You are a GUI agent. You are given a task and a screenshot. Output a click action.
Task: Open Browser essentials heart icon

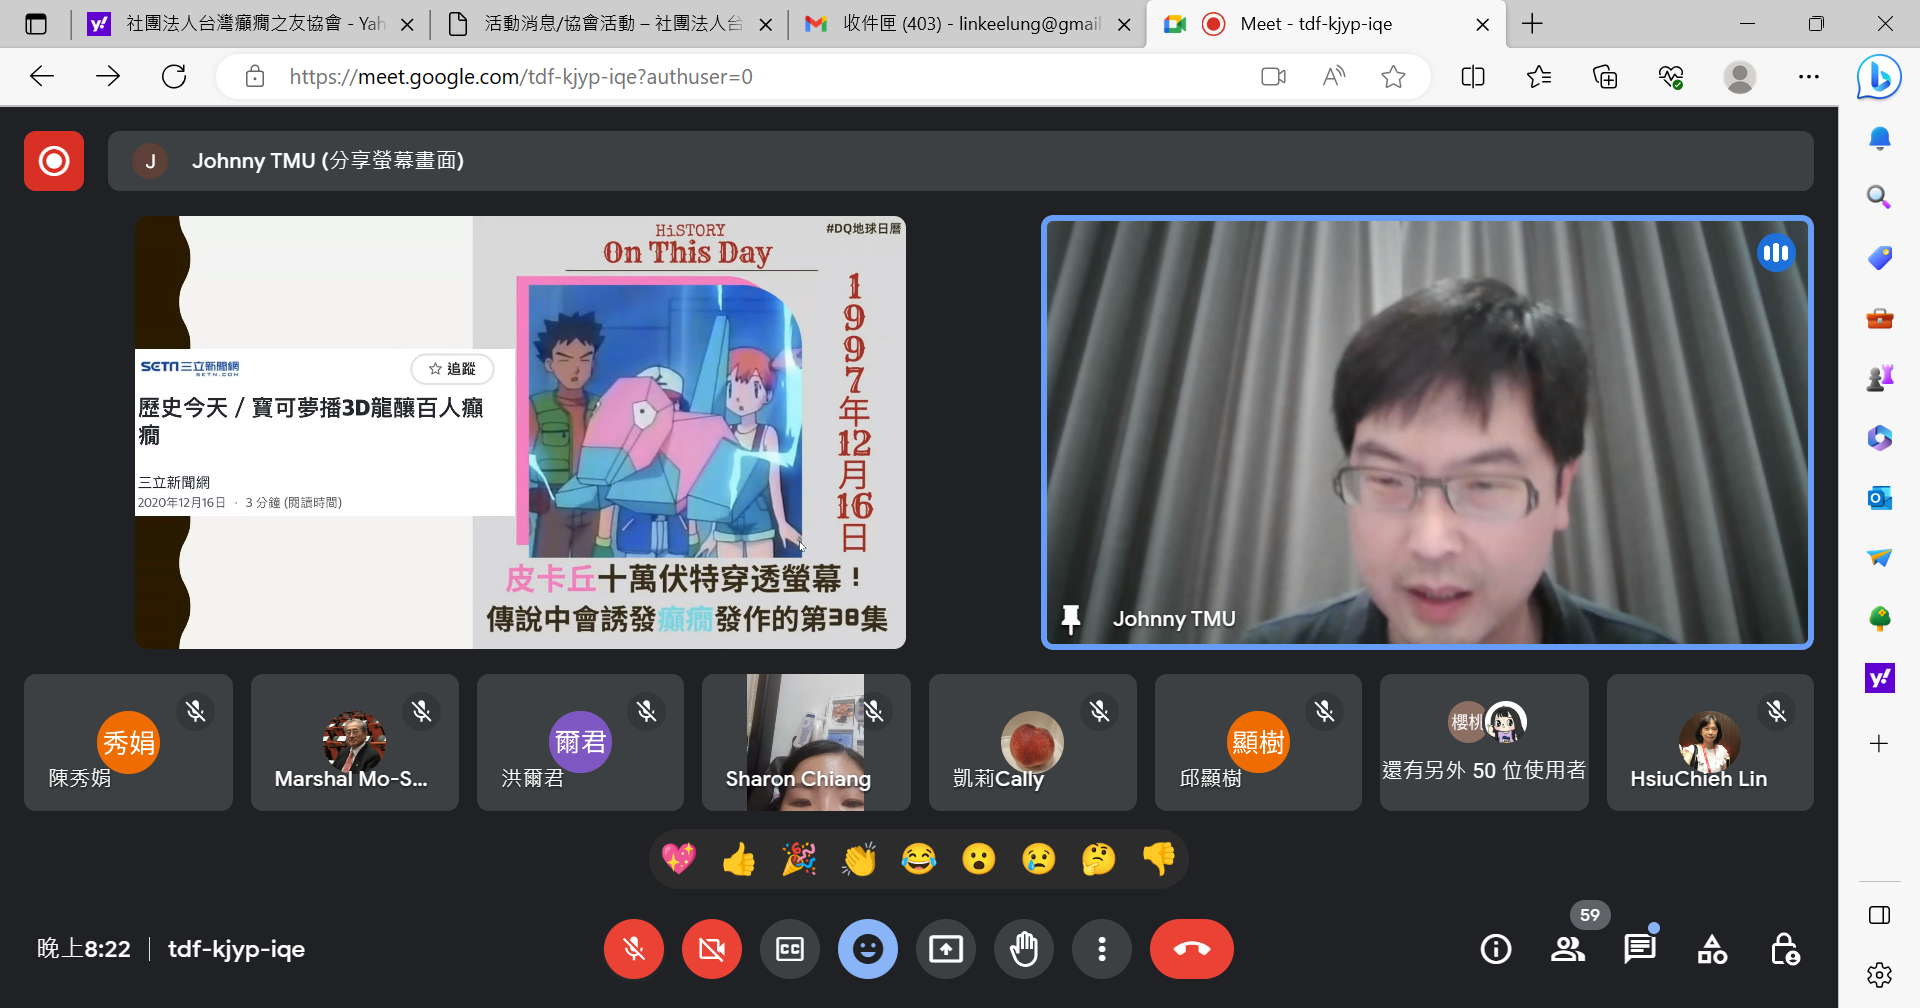point(1671,77)
